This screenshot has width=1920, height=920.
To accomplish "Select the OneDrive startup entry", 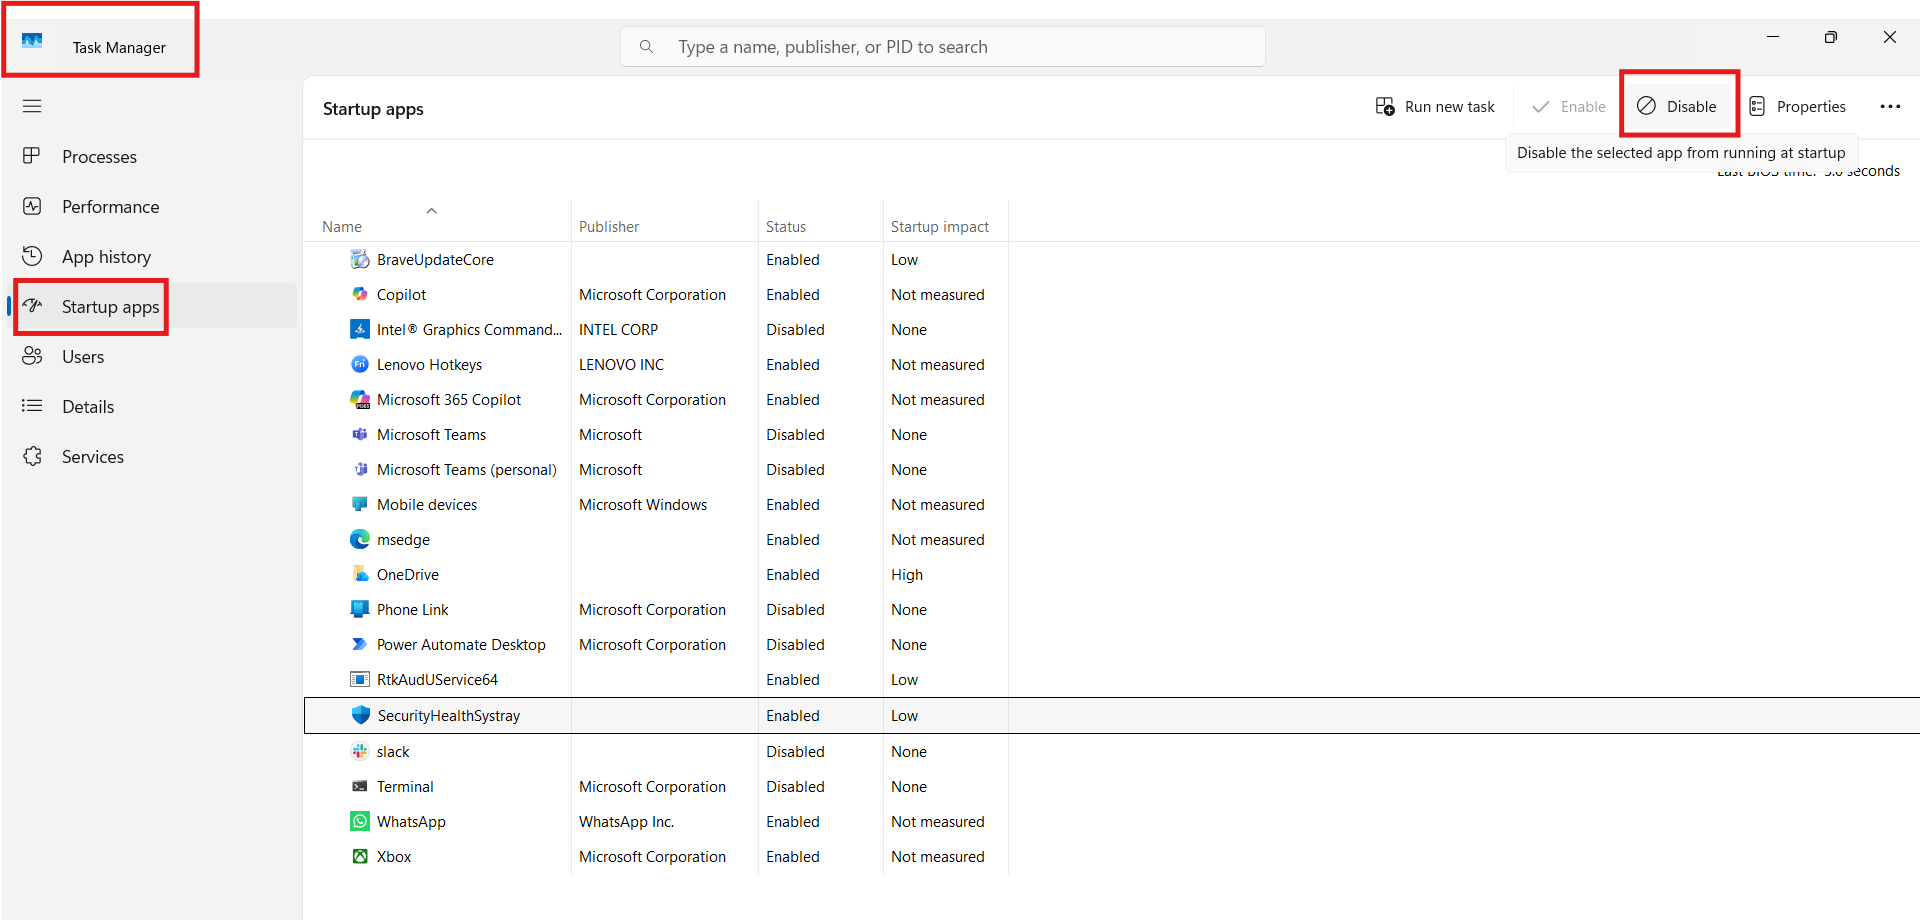I will [x=407, y=575].
